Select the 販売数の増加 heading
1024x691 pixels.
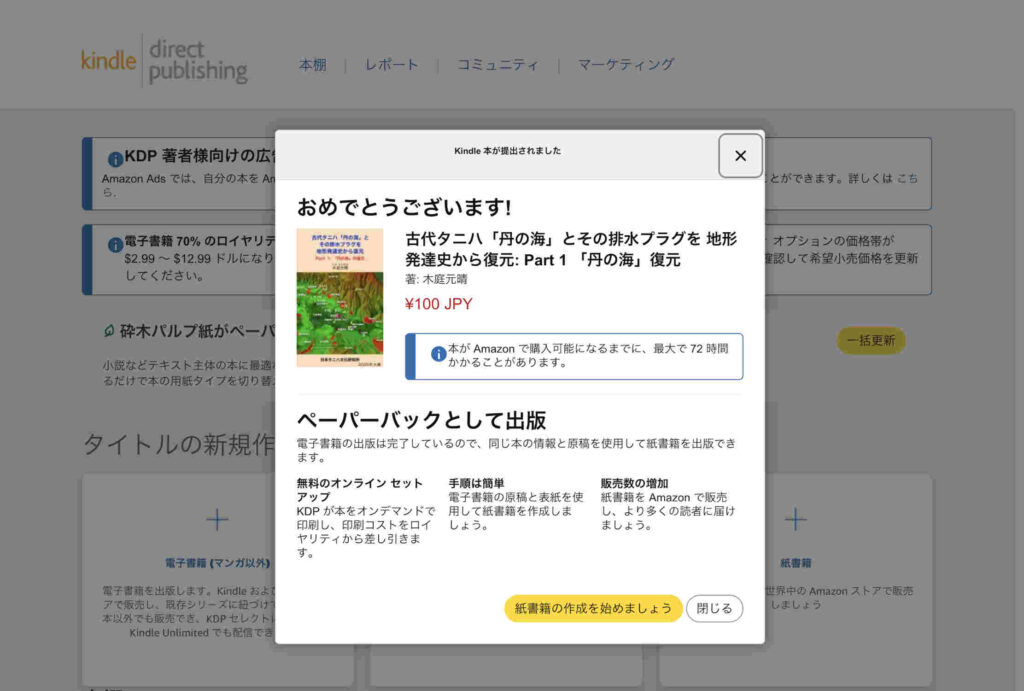[x=634, y=483]
